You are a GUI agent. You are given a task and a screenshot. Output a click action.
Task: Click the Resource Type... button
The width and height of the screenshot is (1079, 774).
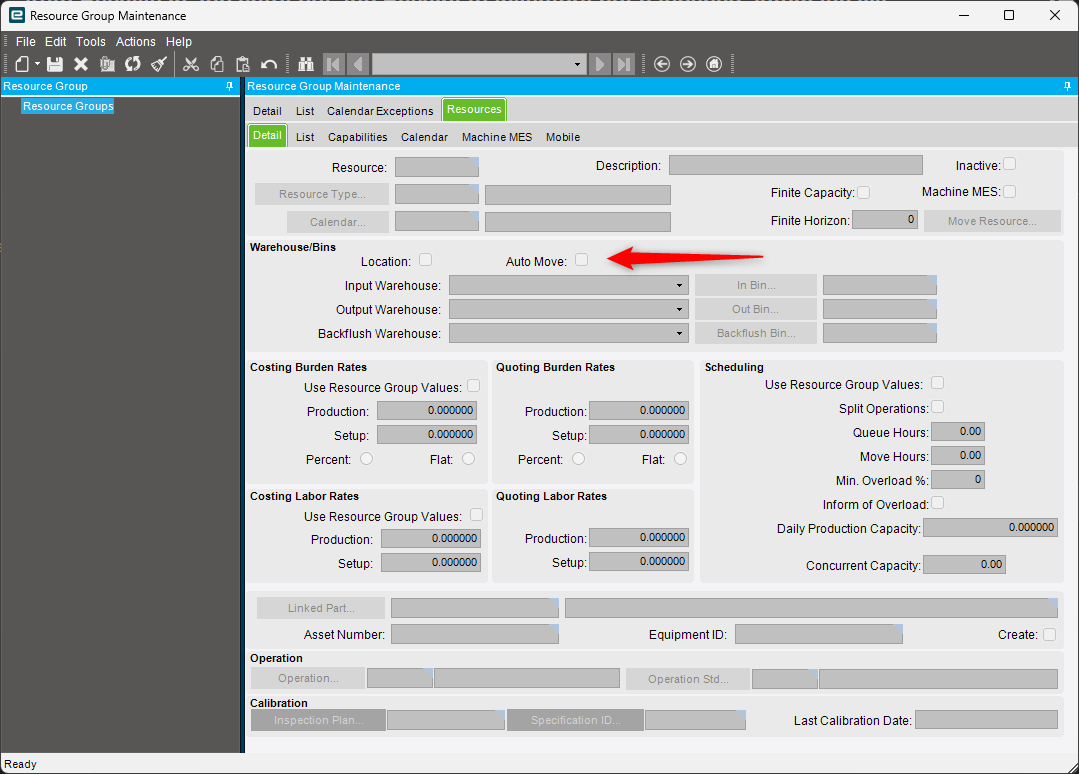point(322,194)
